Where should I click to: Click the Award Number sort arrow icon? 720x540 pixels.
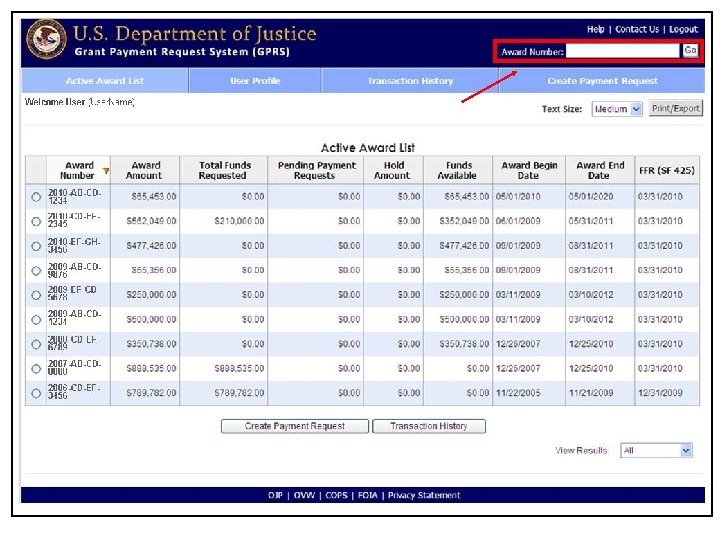coord(106,171)
